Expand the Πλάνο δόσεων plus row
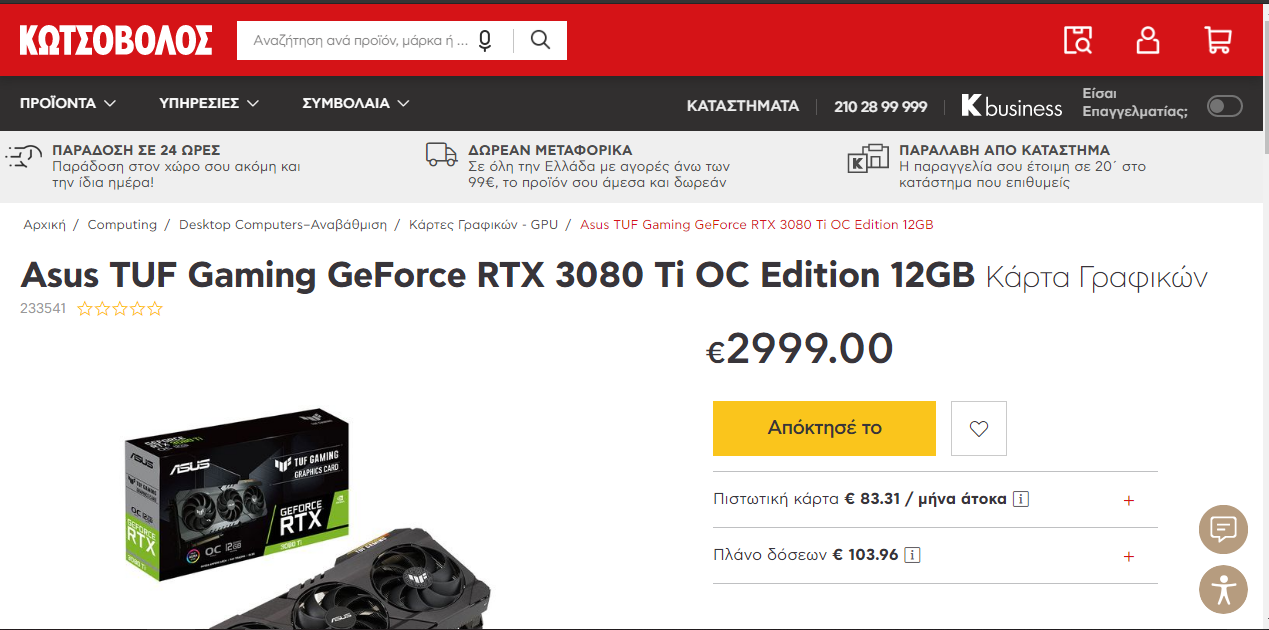Screen dimensions: 1269x630 pos(935,555)
